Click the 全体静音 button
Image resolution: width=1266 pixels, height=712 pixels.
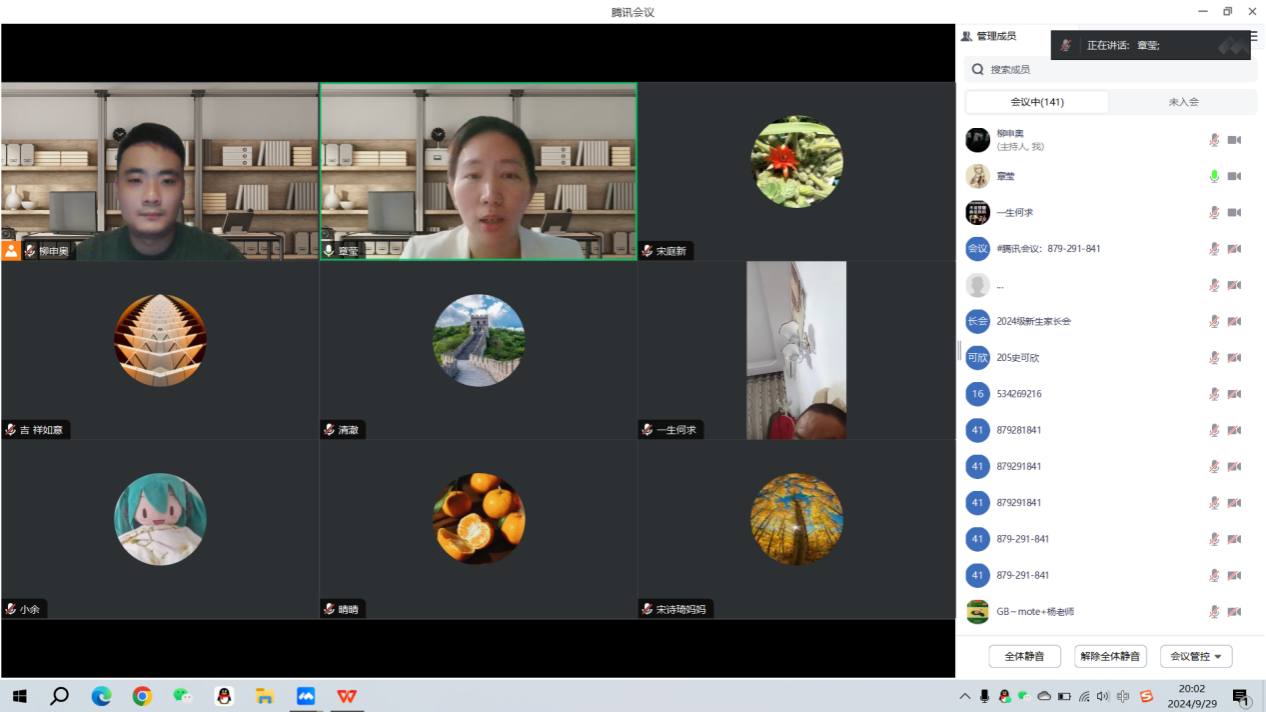pos(1024,656)
